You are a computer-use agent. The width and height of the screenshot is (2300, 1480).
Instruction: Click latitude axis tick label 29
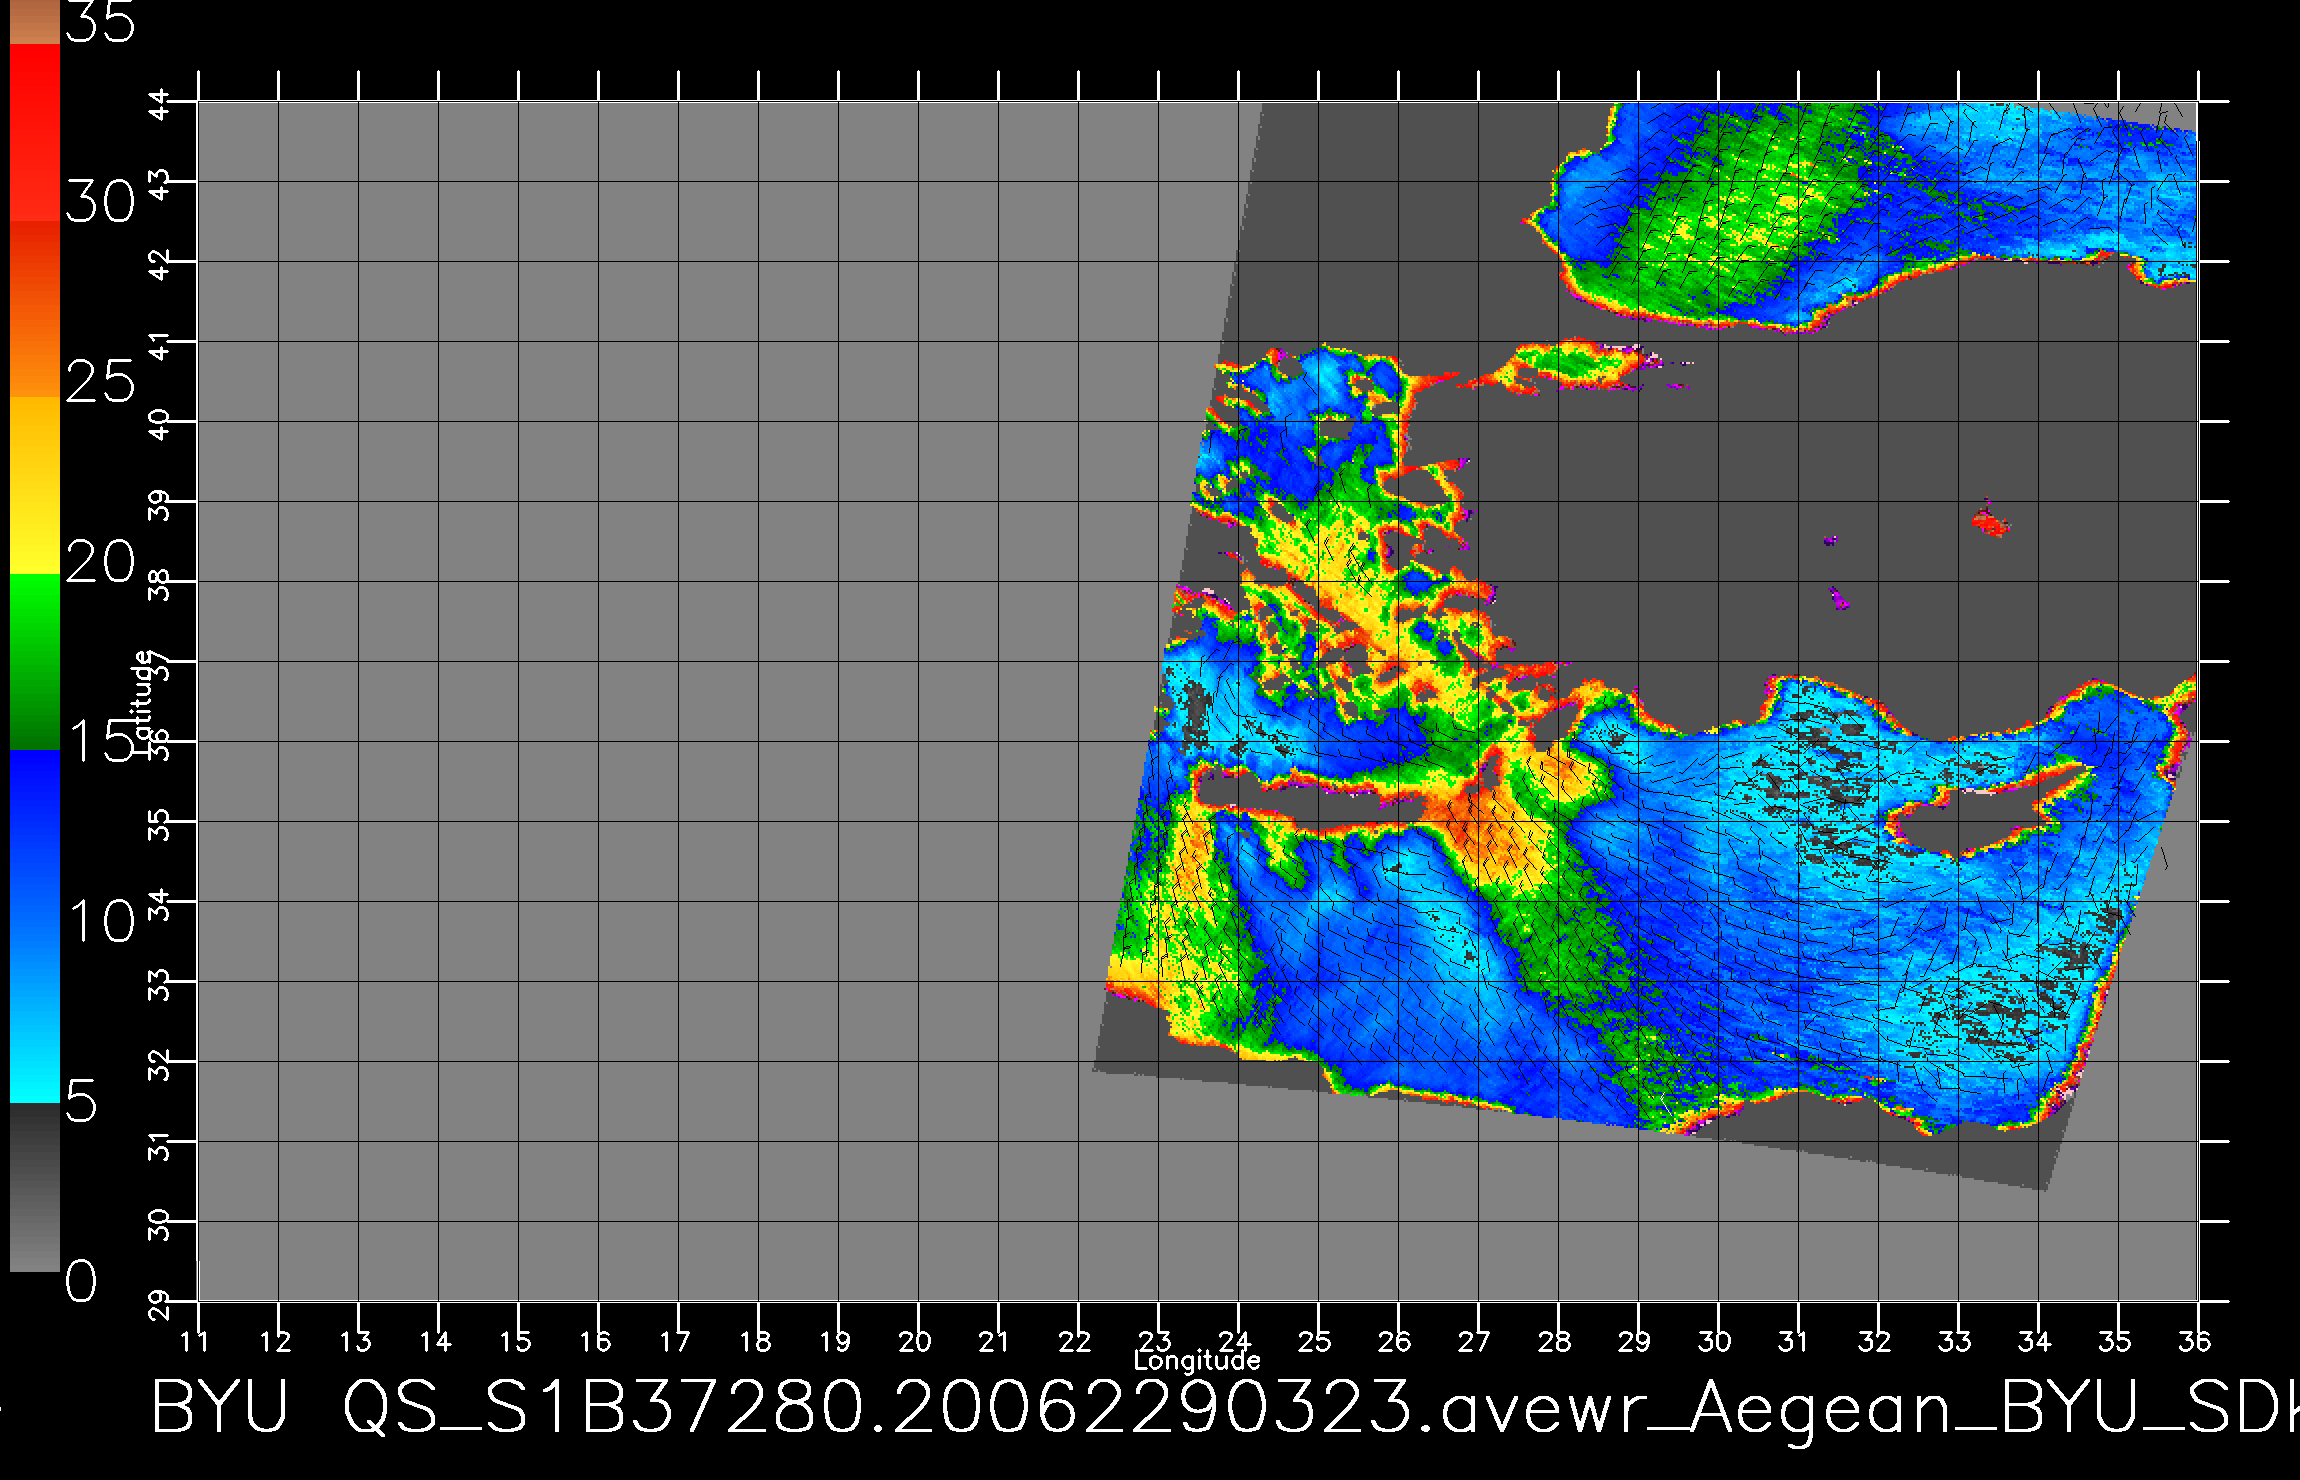[160, 1305]
